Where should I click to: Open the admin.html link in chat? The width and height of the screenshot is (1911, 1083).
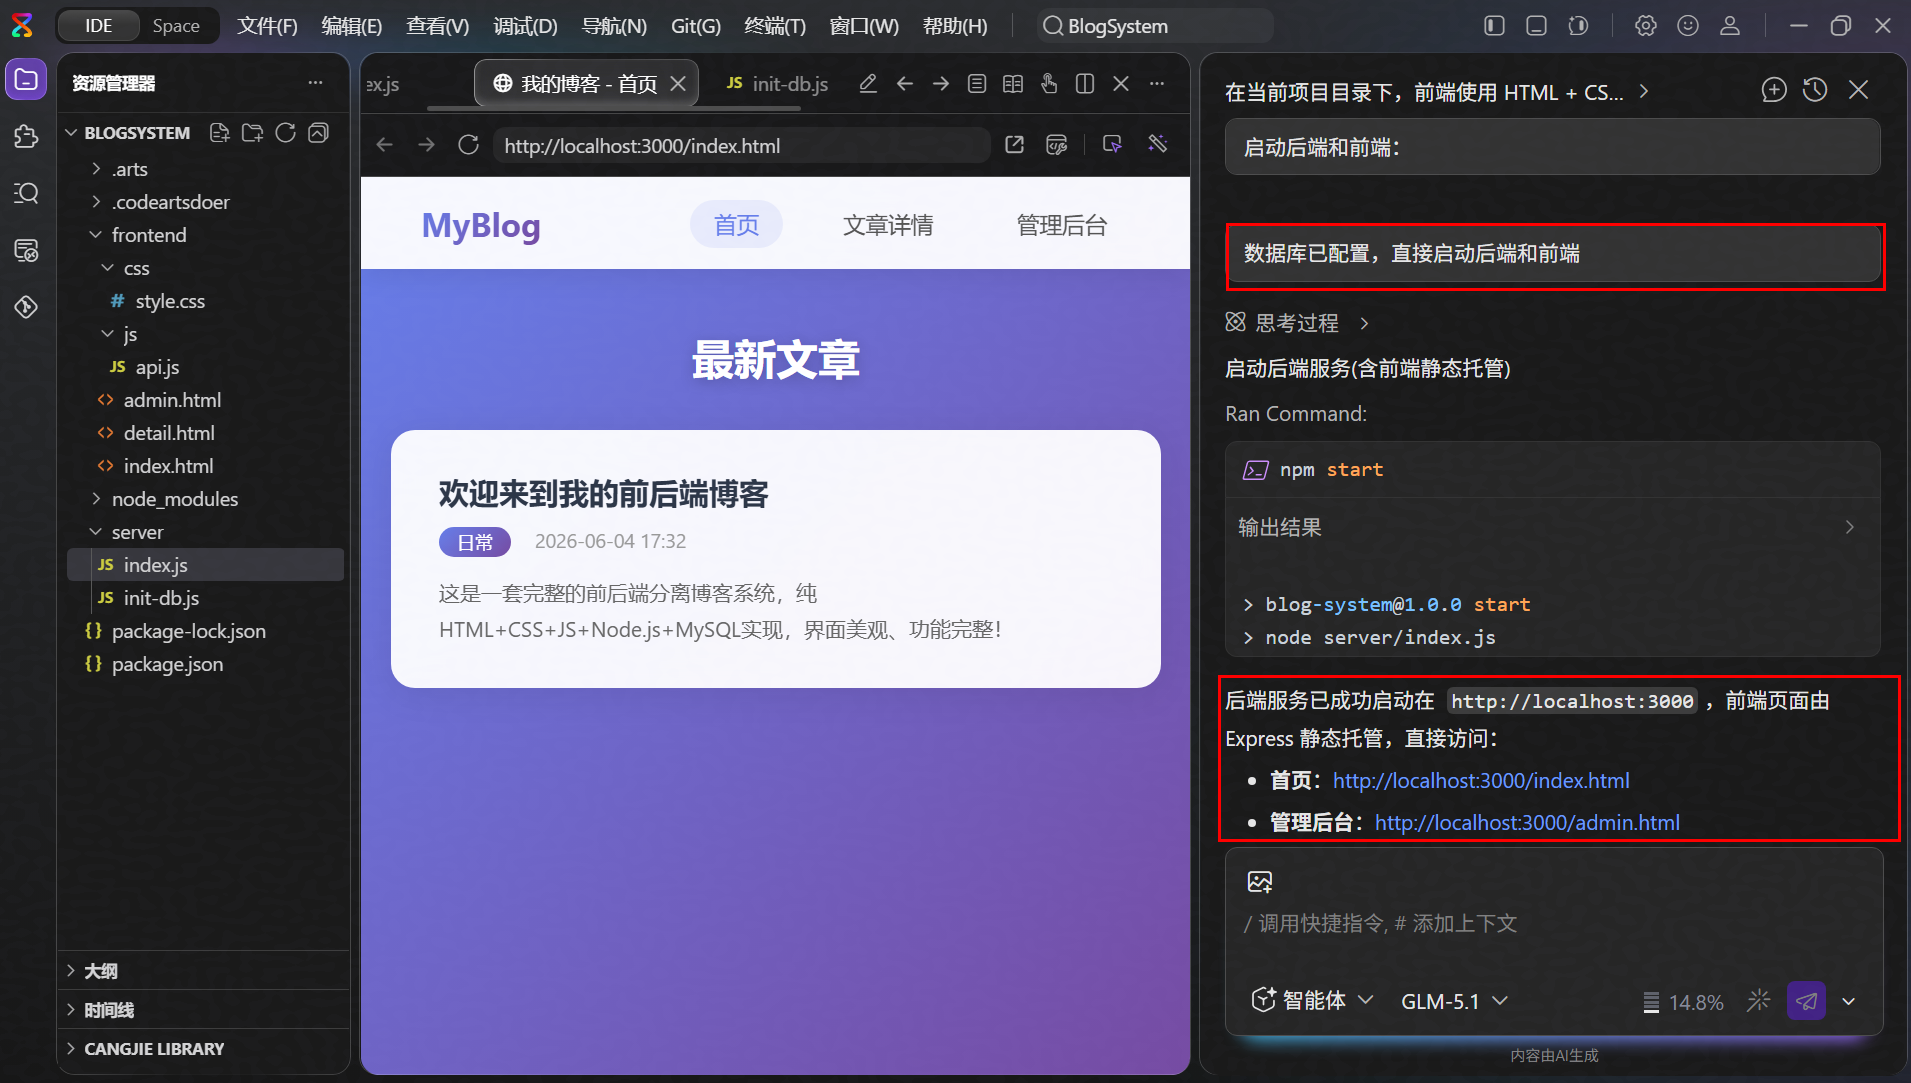(1527, 822)
